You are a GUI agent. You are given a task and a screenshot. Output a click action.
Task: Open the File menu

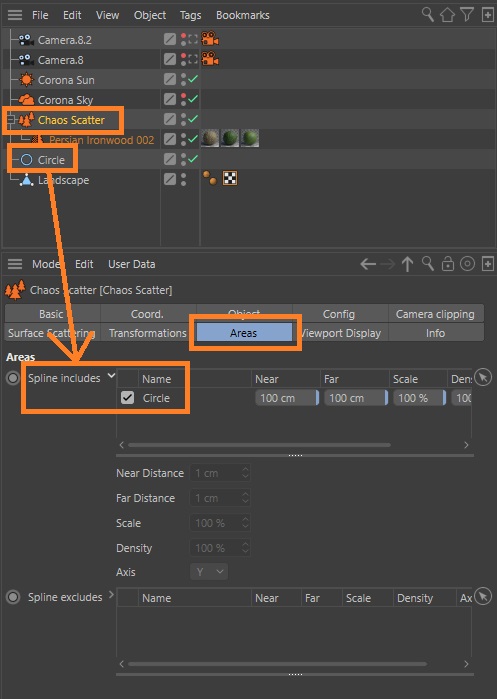click(x=40, y=15)
